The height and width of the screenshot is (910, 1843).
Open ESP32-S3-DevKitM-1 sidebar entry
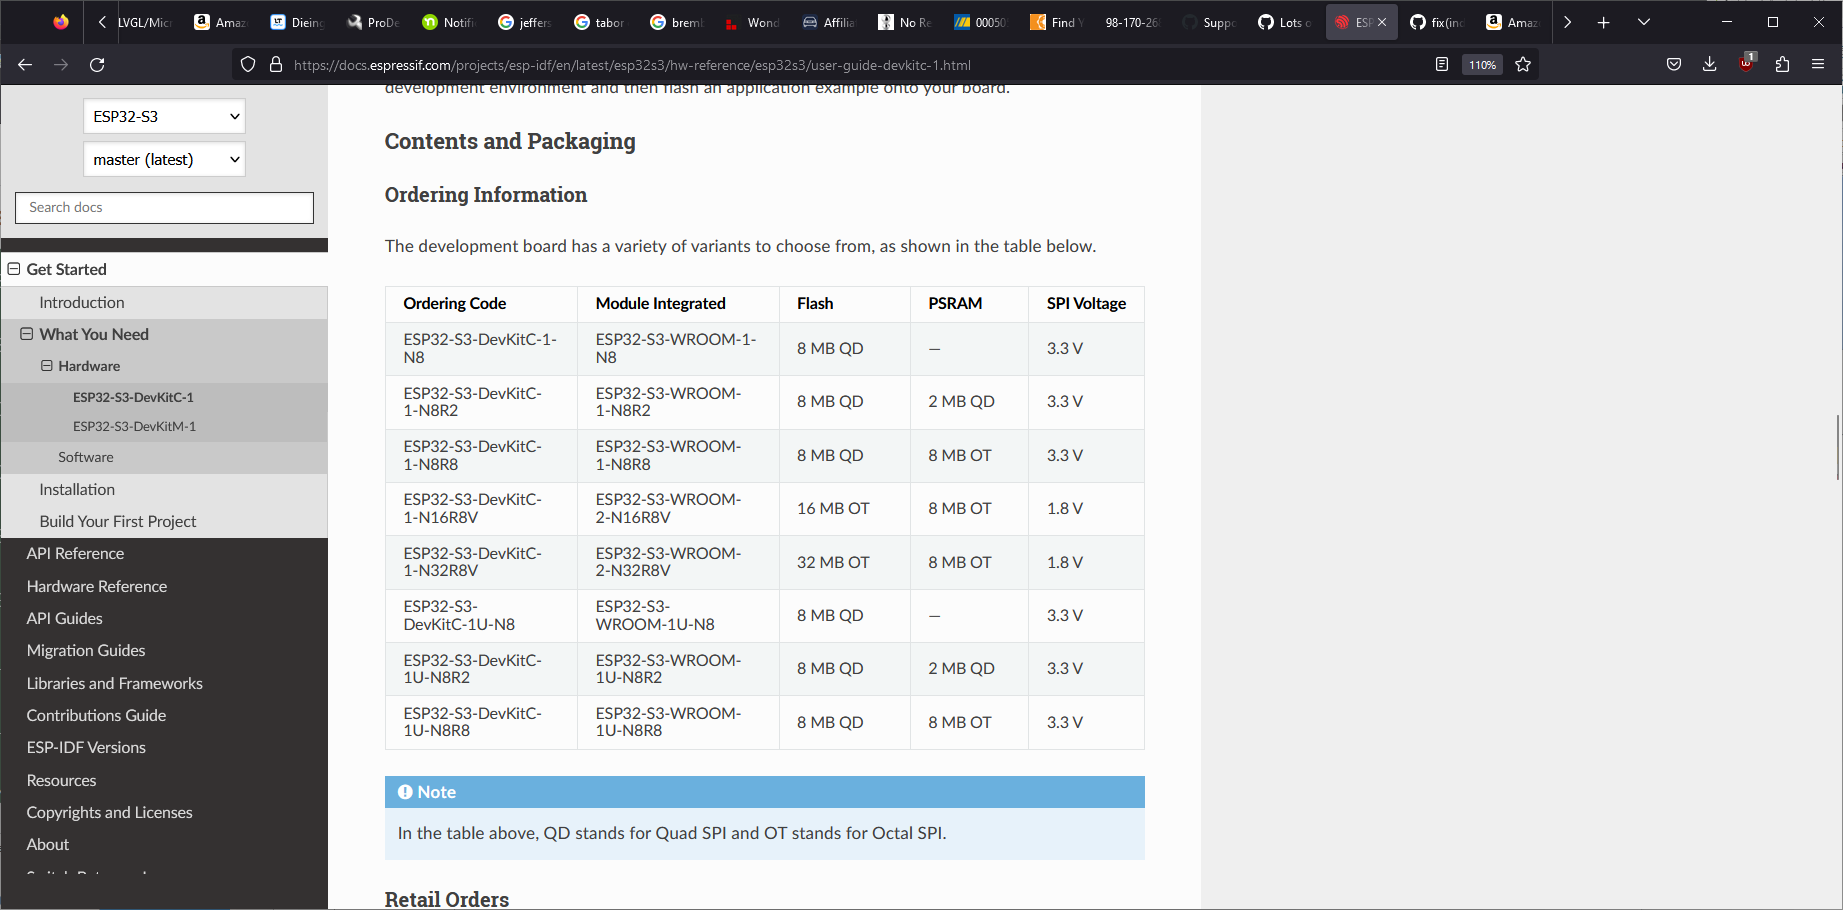tap(134, 426)
